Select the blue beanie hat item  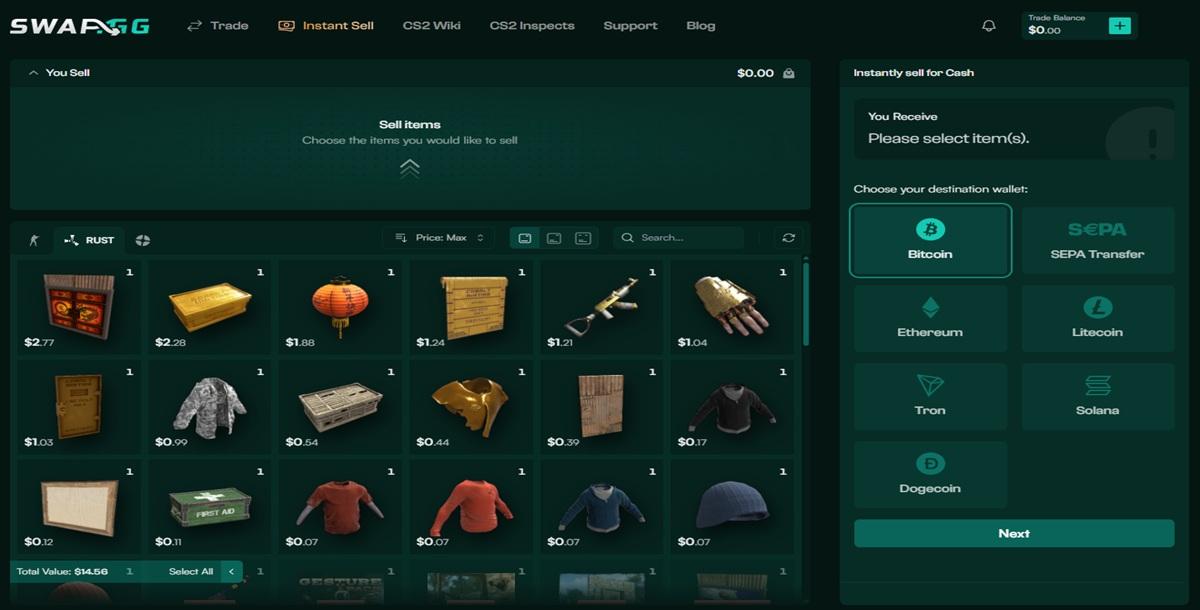(733, 507)
